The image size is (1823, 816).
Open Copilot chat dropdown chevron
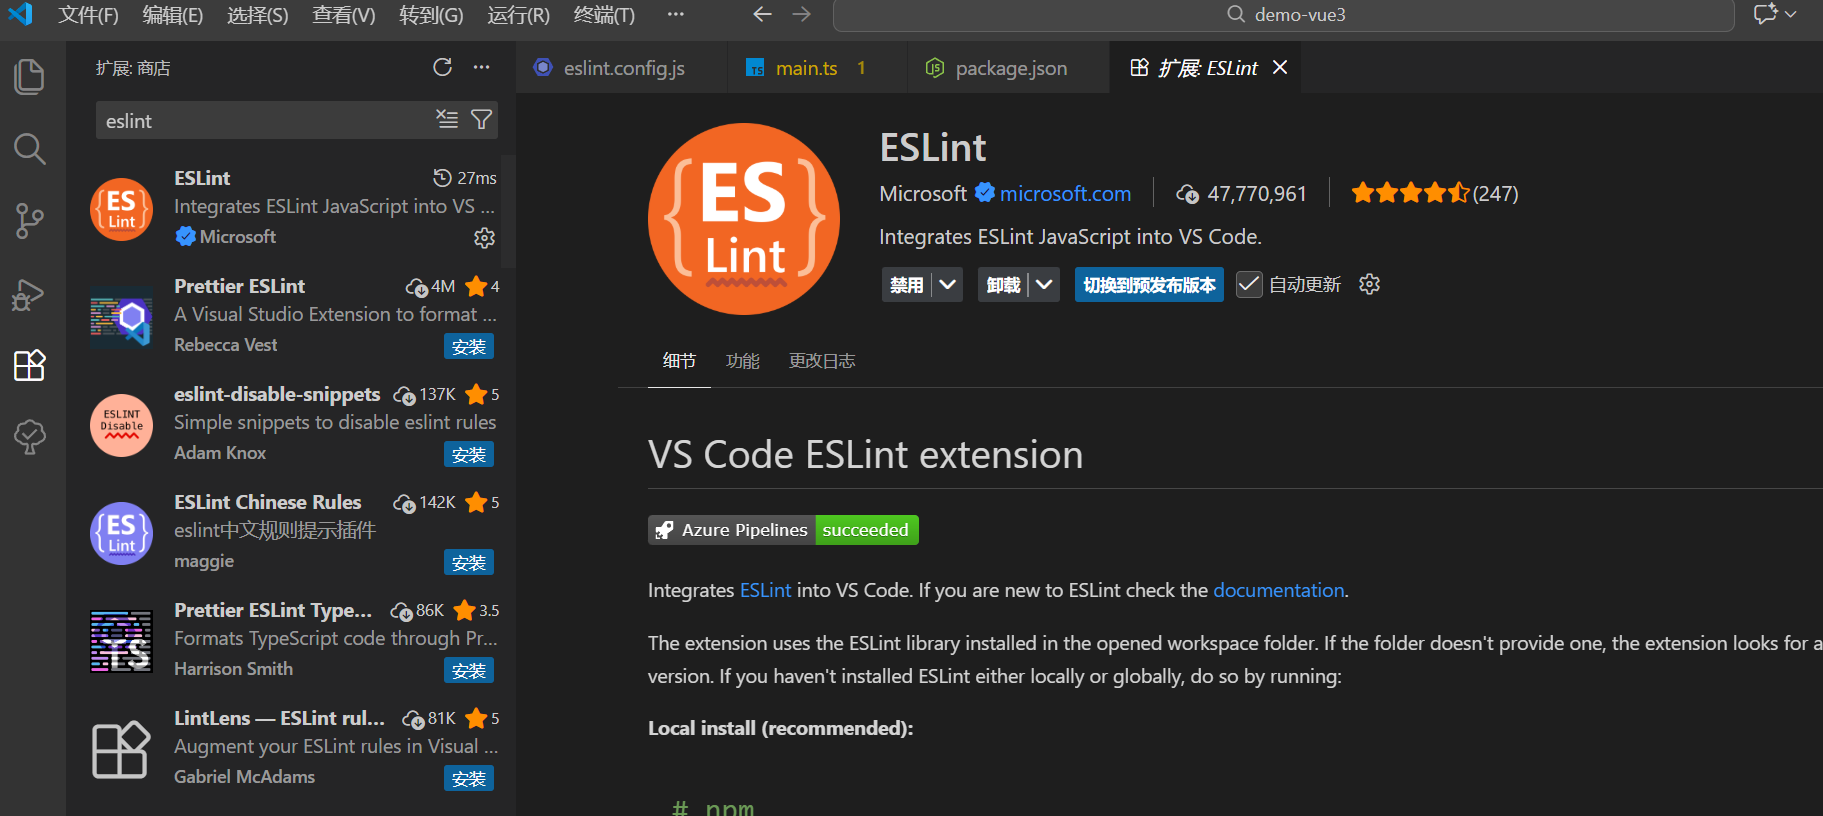click(x=1791, y=14)
